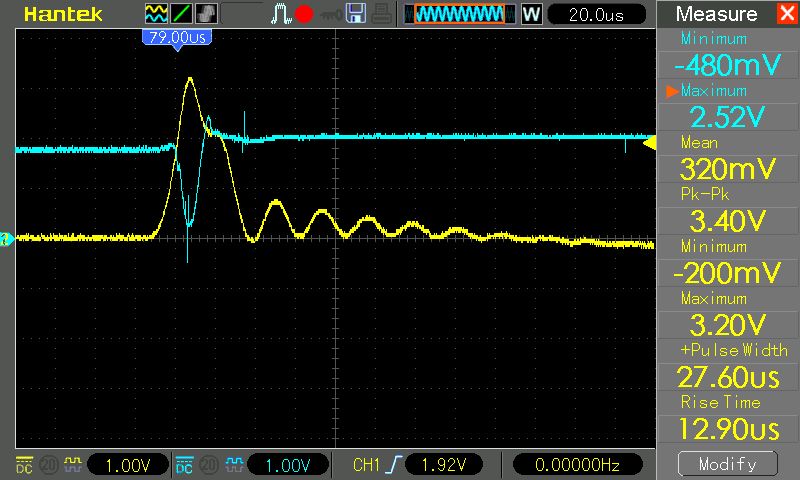This screenshot has width=800, height=480.
Task: Click the printer icon in top bar
Action: [x=382, y=14]
